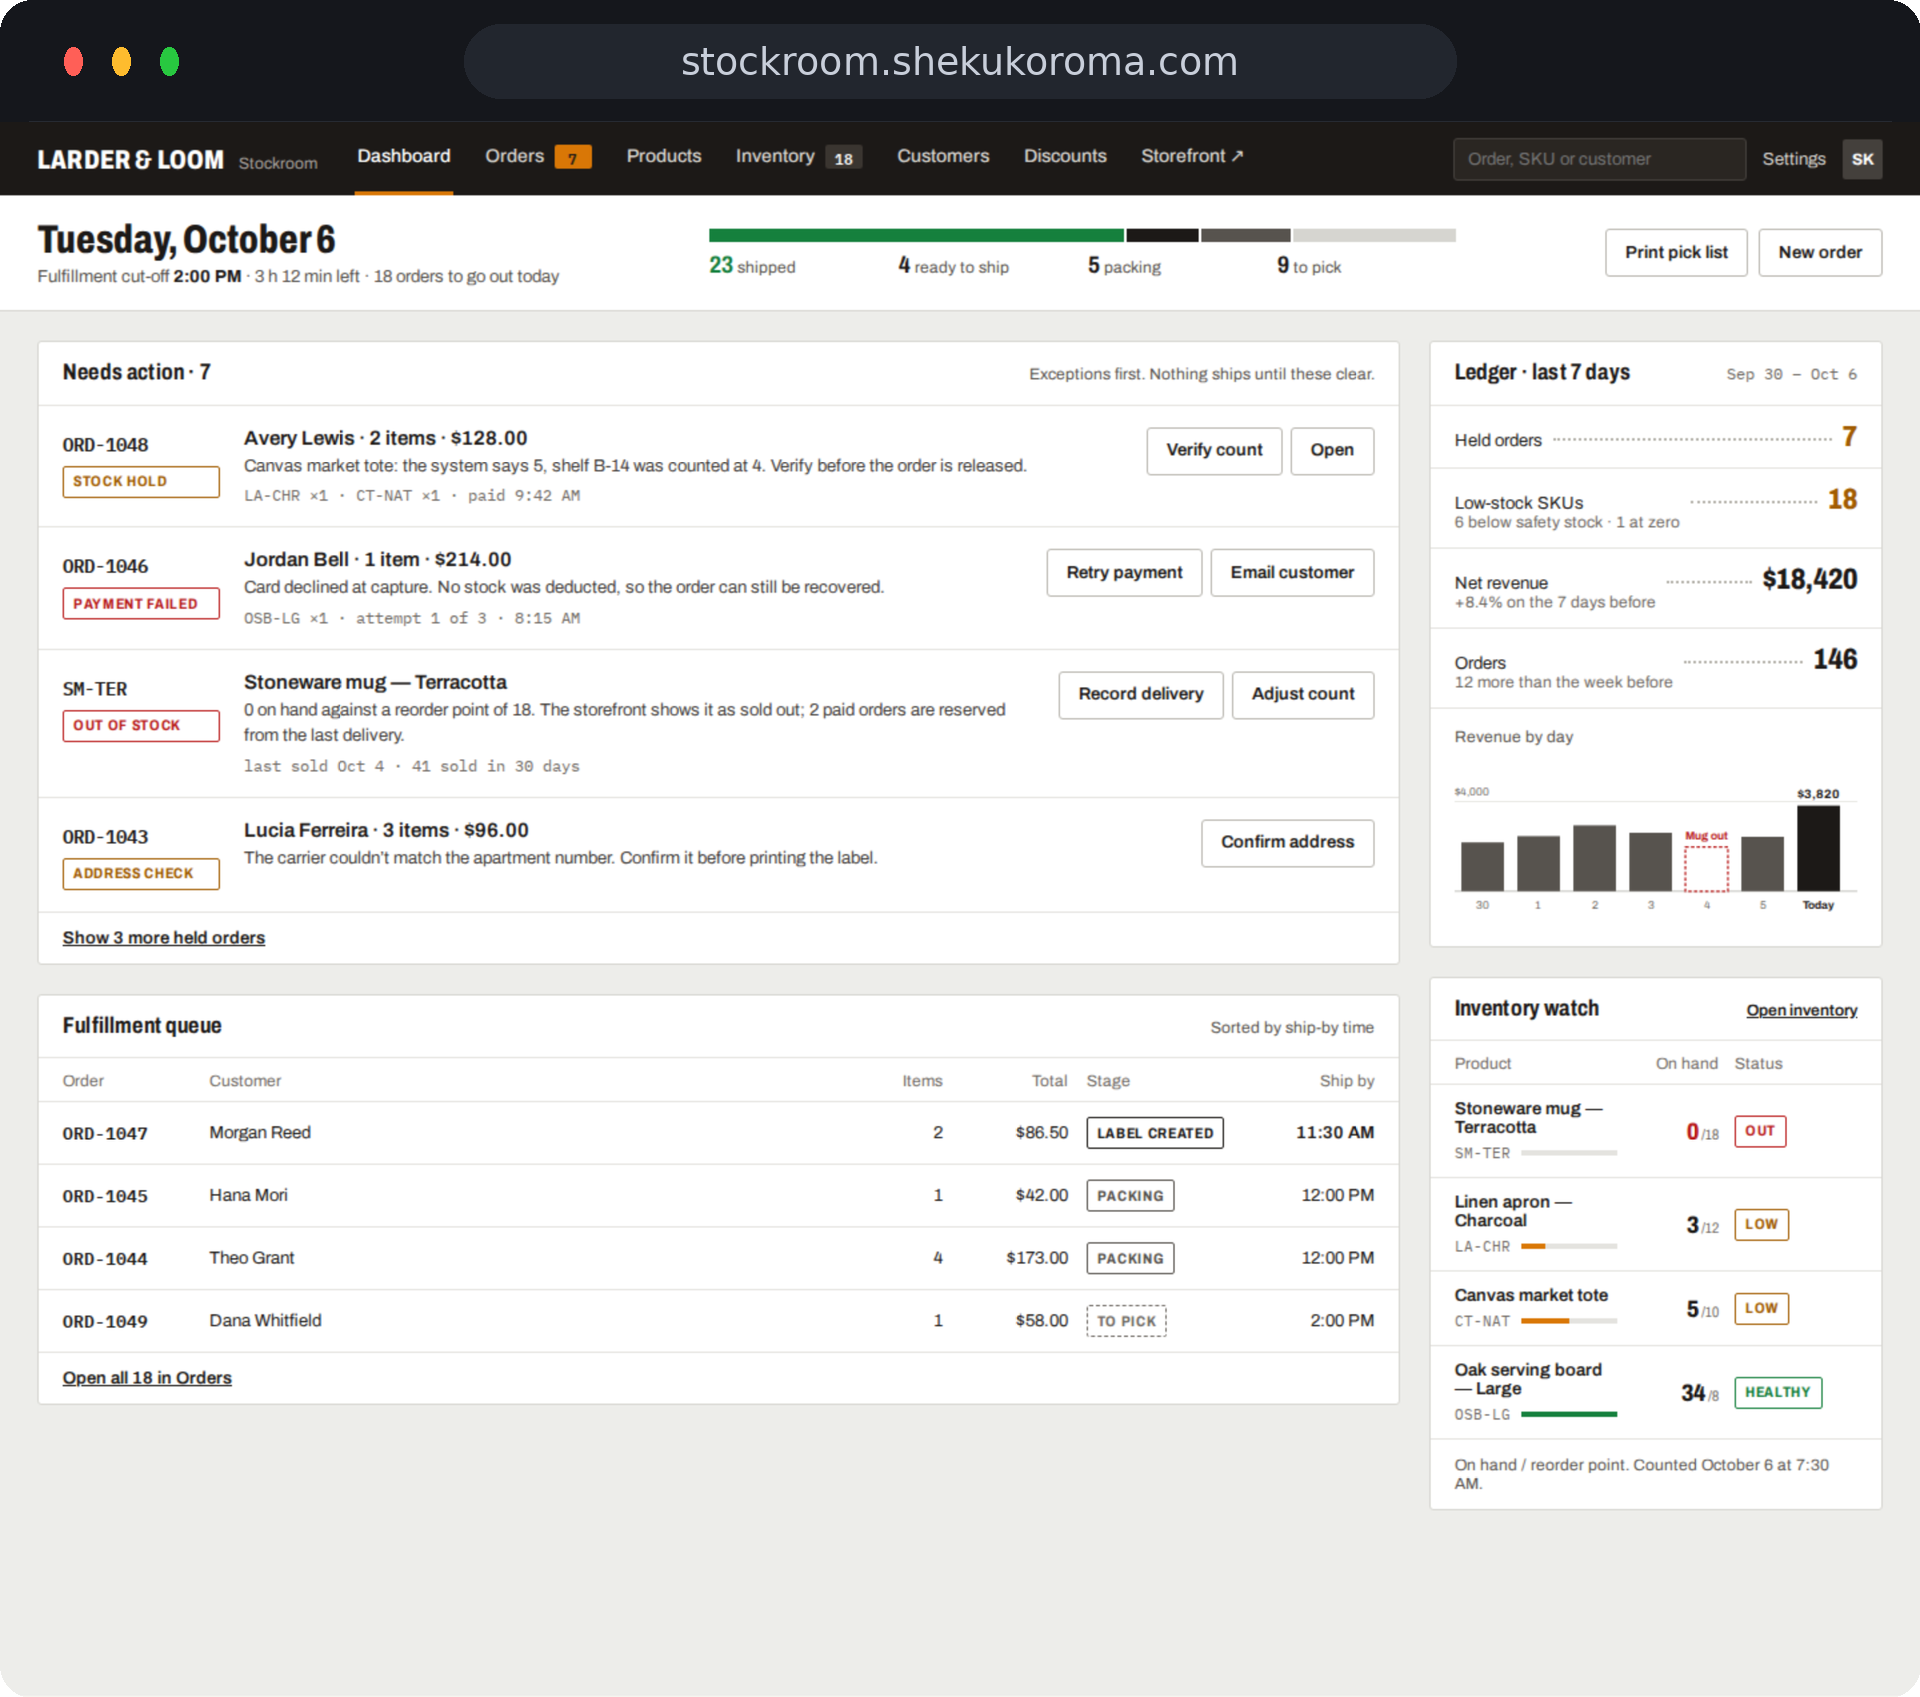Show 3 more held orders
Viewport: 1920px width, 1697px height.
(x=164, y=937)
